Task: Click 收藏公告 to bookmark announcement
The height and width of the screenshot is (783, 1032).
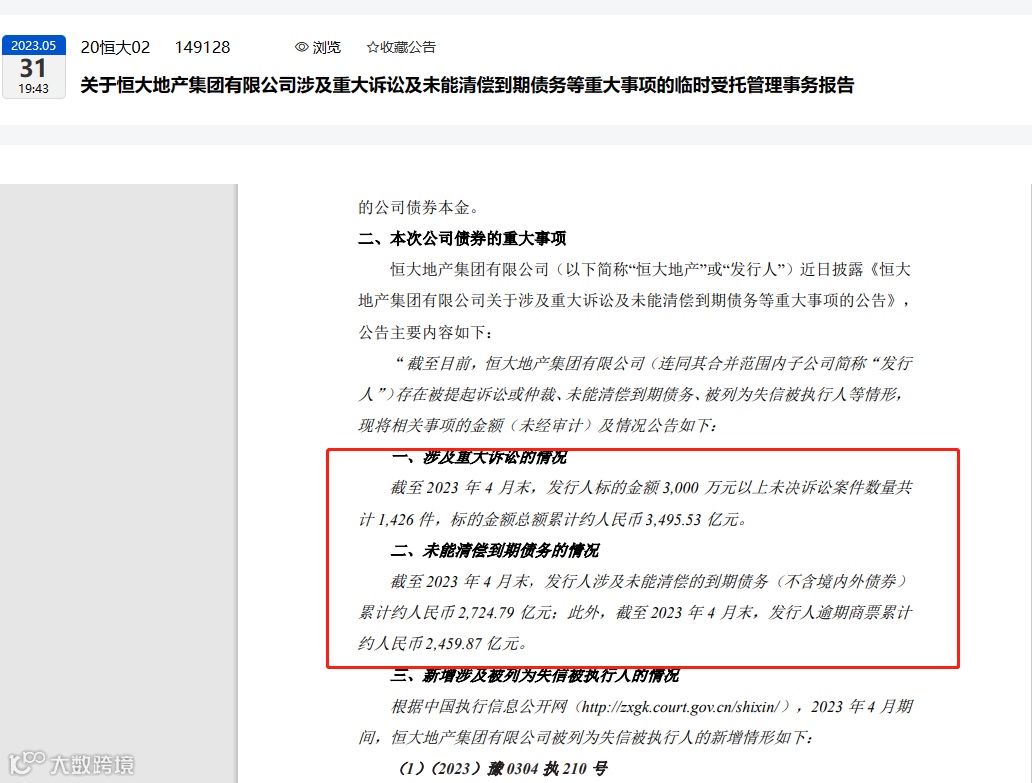Action: pyautogui.click(x=407, y=47)
